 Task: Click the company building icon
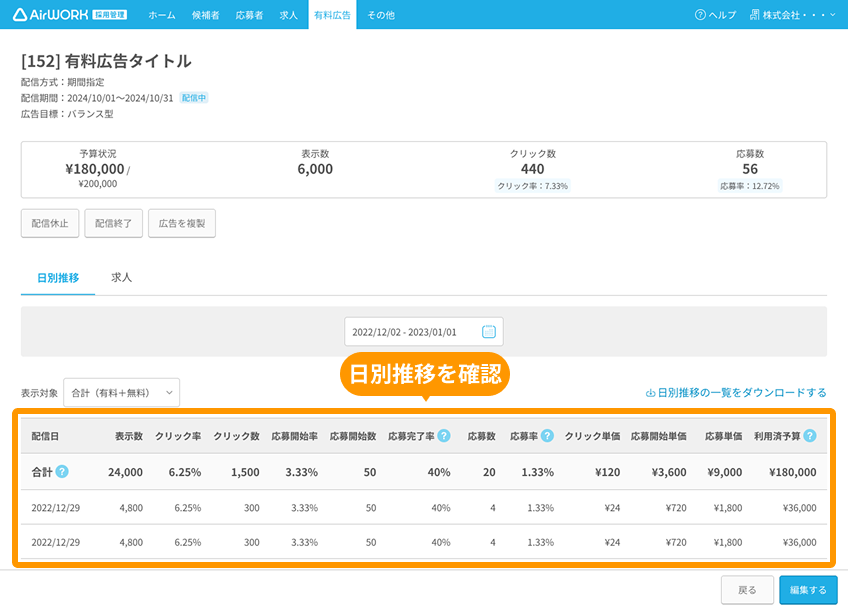pos(754,15)
